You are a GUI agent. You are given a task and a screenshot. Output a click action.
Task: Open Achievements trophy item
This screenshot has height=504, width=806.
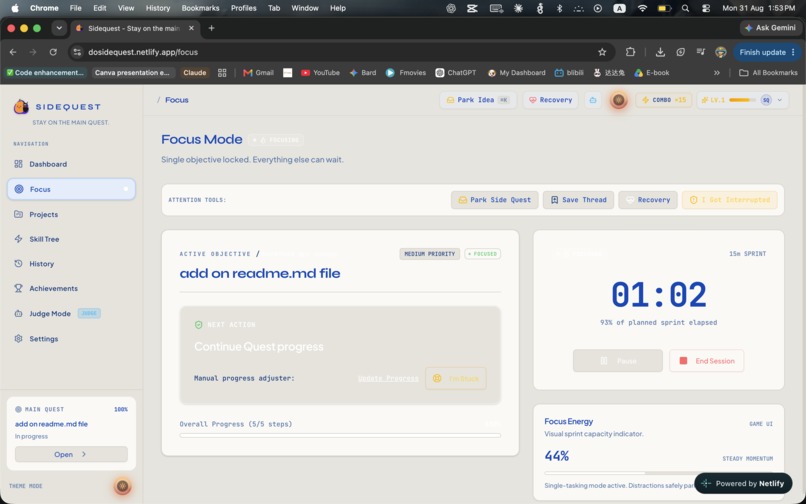coord(71,289)
